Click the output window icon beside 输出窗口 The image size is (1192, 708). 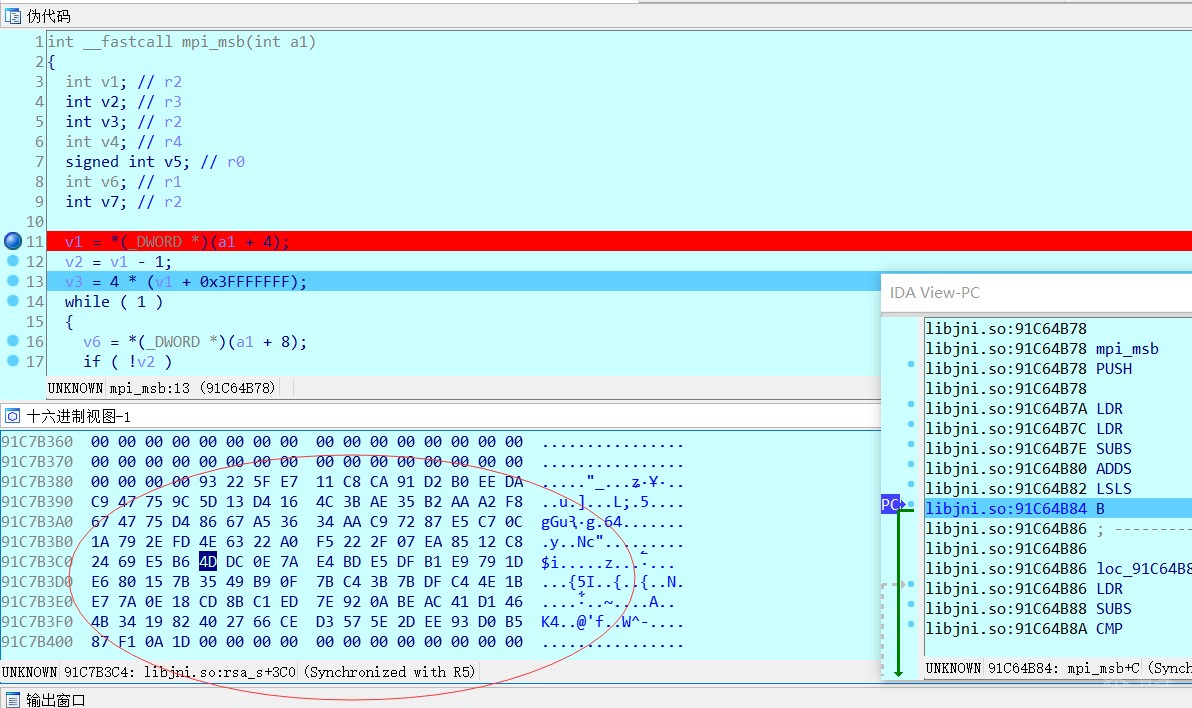click(13, 699)
